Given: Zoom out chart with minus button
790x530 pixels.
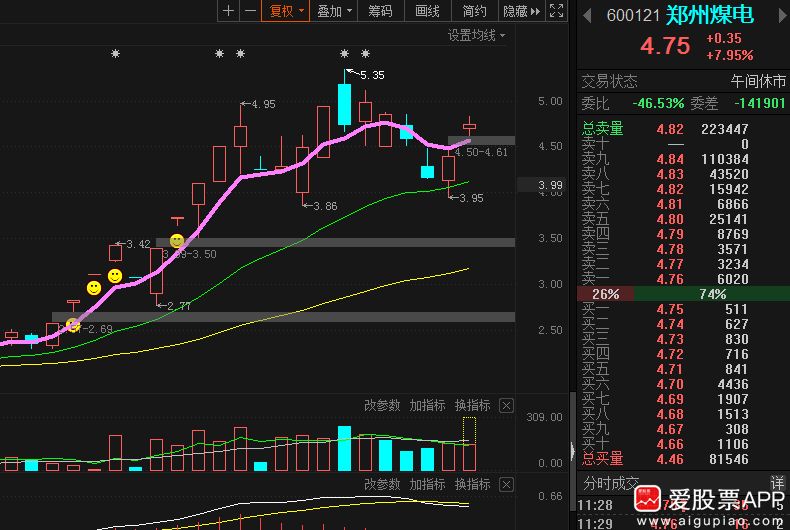Looking at the screenshot, I should coord(250,11).
